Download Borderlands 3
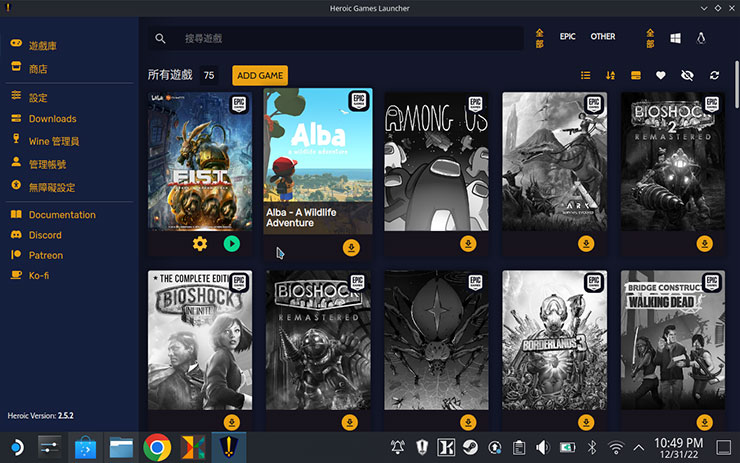Viewport: 740px width, 463px height. point(586,422)
